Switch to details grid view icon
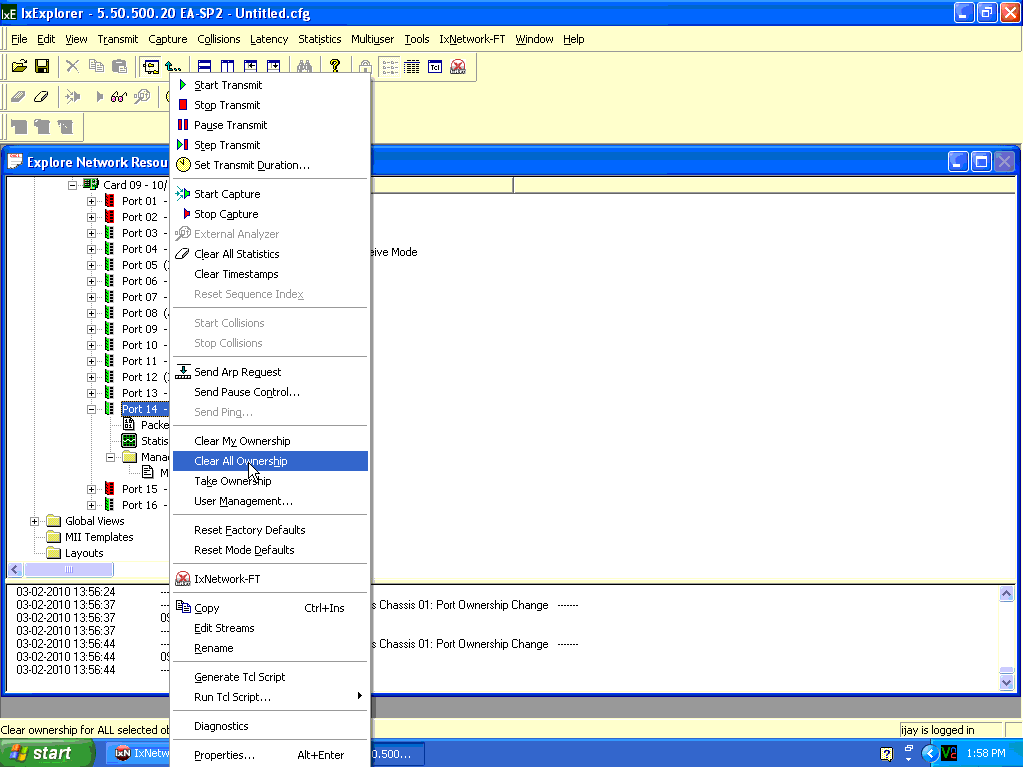 [x=412, y=66]
